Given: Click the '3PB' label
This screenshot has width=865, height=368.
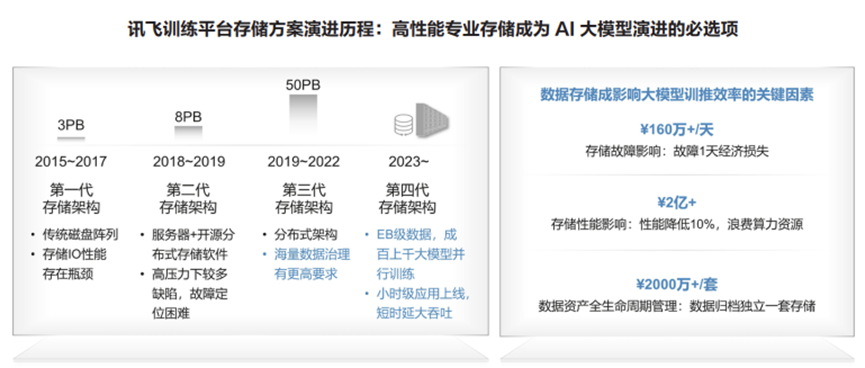Looking at the screenshot, I should 71,125.
